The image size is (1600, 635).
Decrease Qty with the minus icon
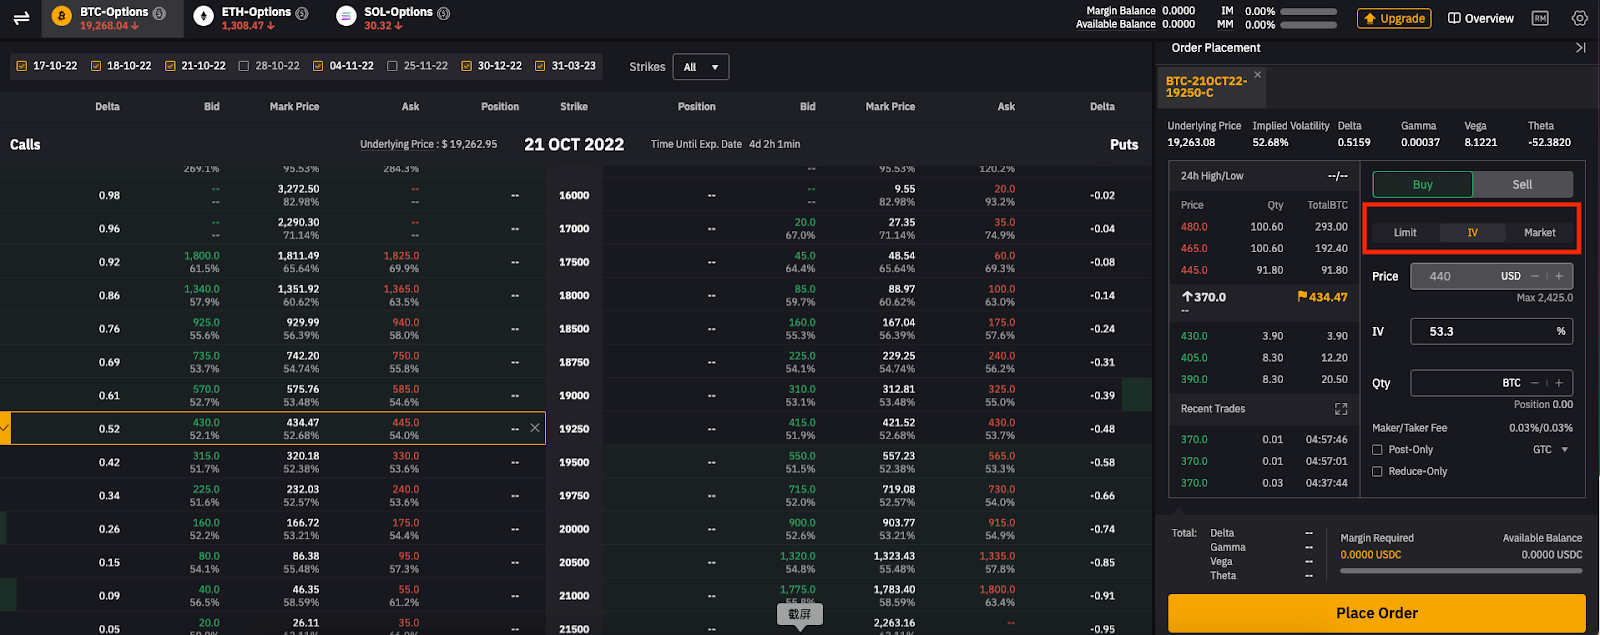pyautogui.click(x=1535, y=383)
